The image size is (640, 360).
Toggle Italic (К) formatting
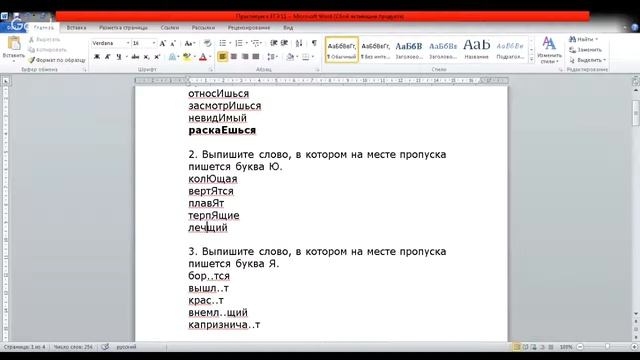click(107, 57)
